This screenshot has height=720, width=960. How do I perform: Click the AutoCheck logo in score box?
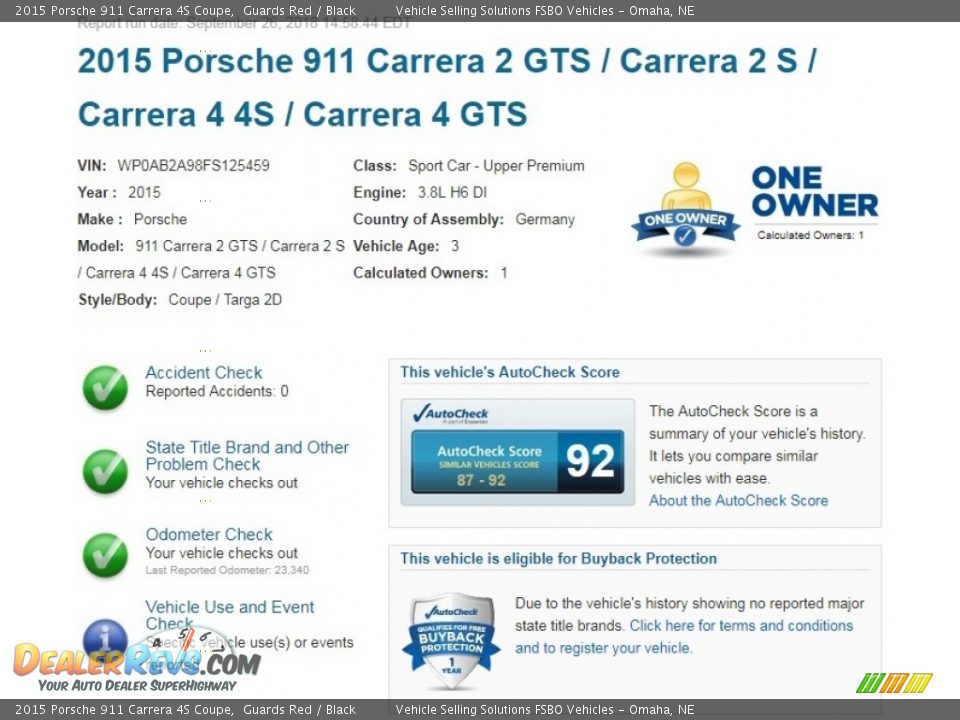coord(451,414)
